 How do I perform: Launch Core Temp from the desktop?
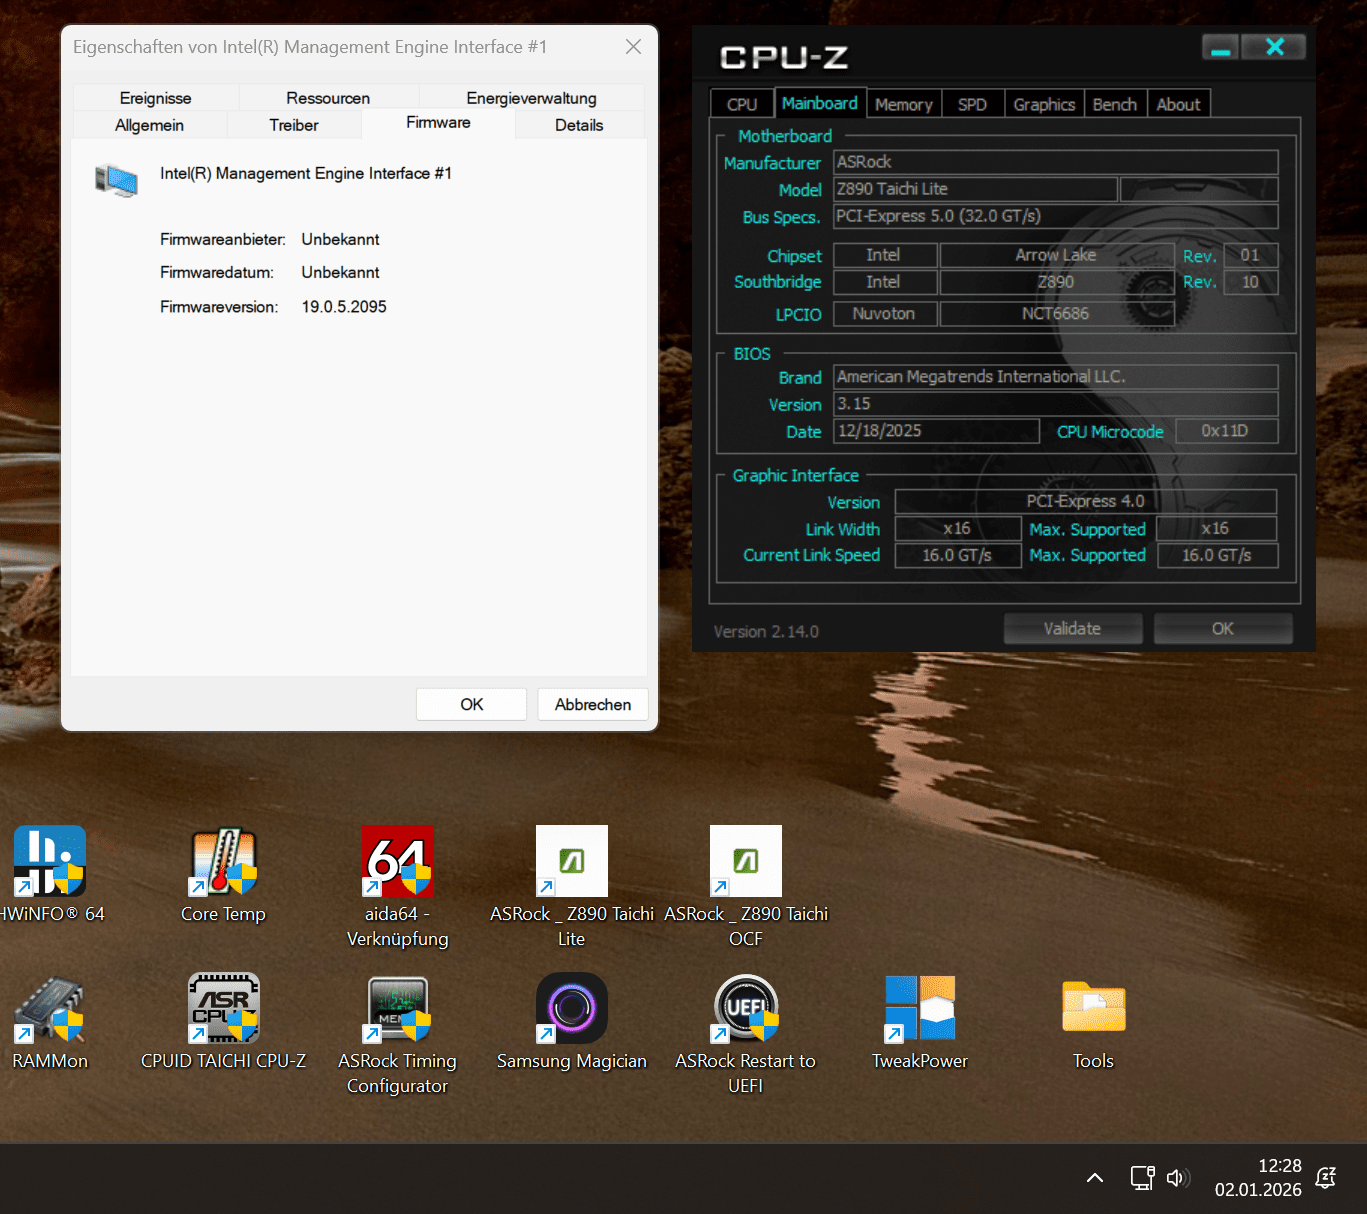(224, 874)
